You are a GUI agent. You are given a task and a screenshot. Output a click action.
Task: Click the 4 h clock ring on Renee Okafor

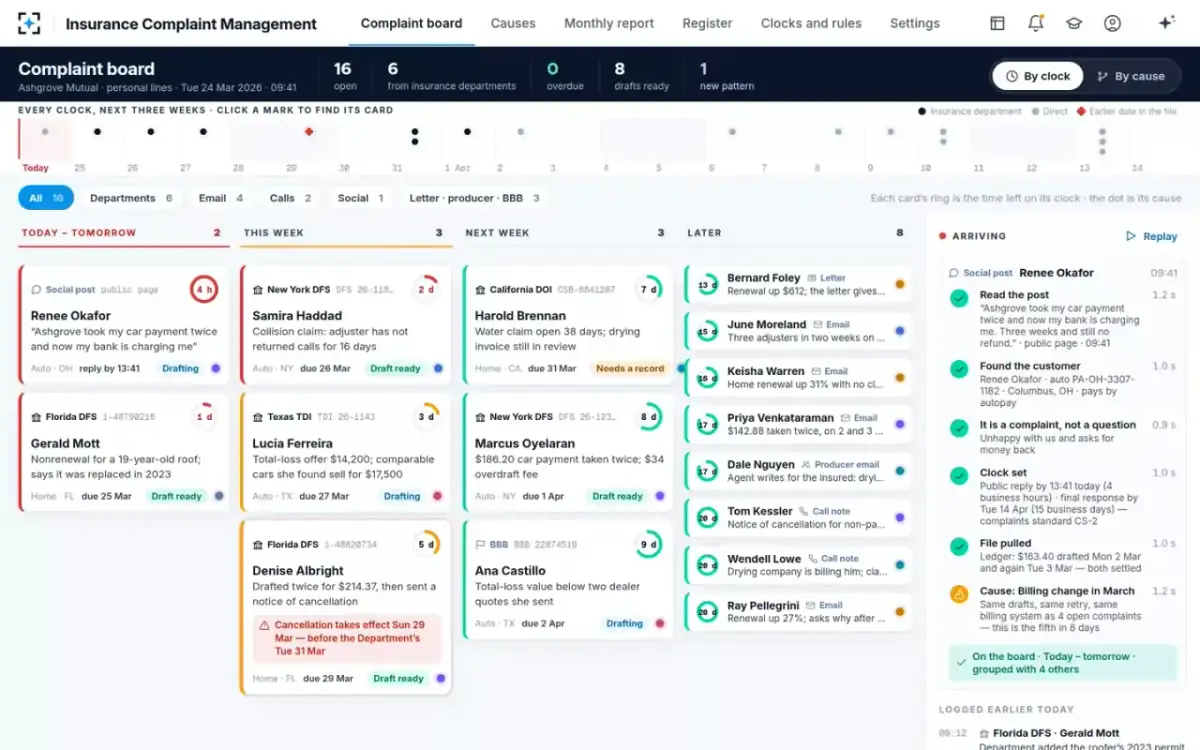[x=204, y=290]
